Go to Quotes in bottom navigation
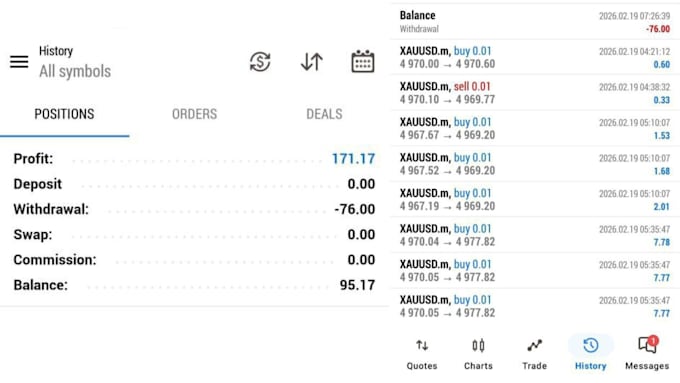Image resolution: width=680 pixels, height=383 pixels. click(422, 355)
